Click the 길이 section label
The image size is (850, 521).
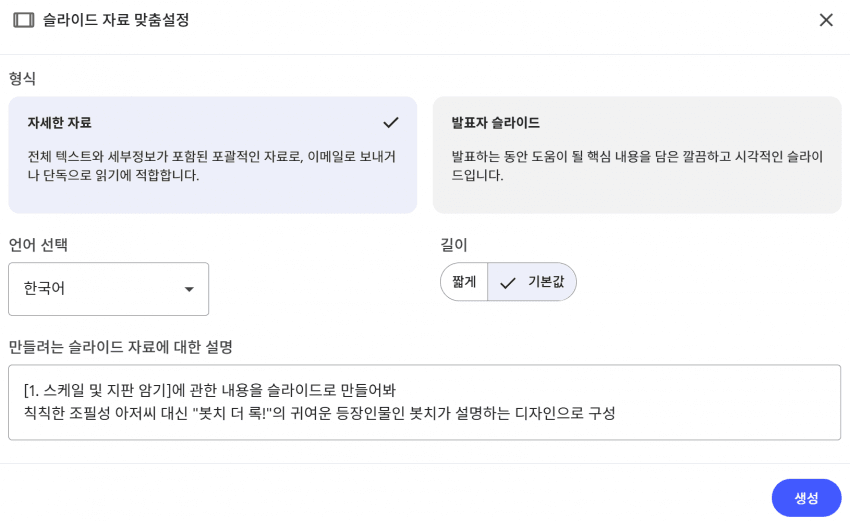click(x=454, y=245)
